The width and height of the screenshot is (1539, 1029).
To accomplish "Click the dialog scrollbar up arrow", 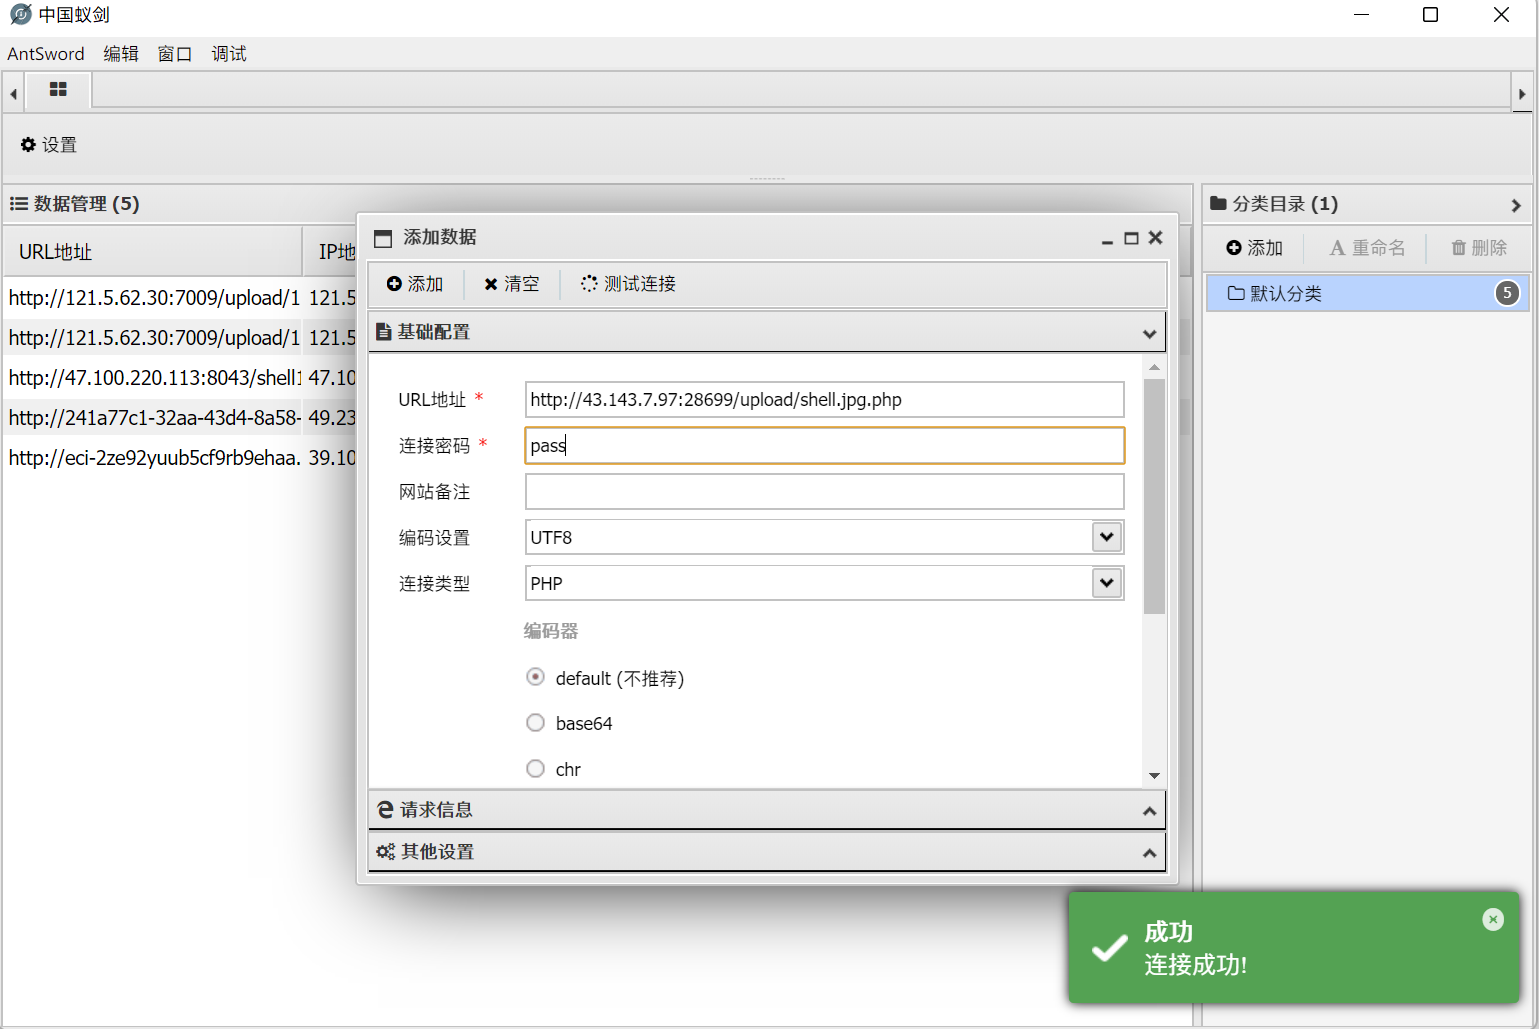I will pos(1154,368).
